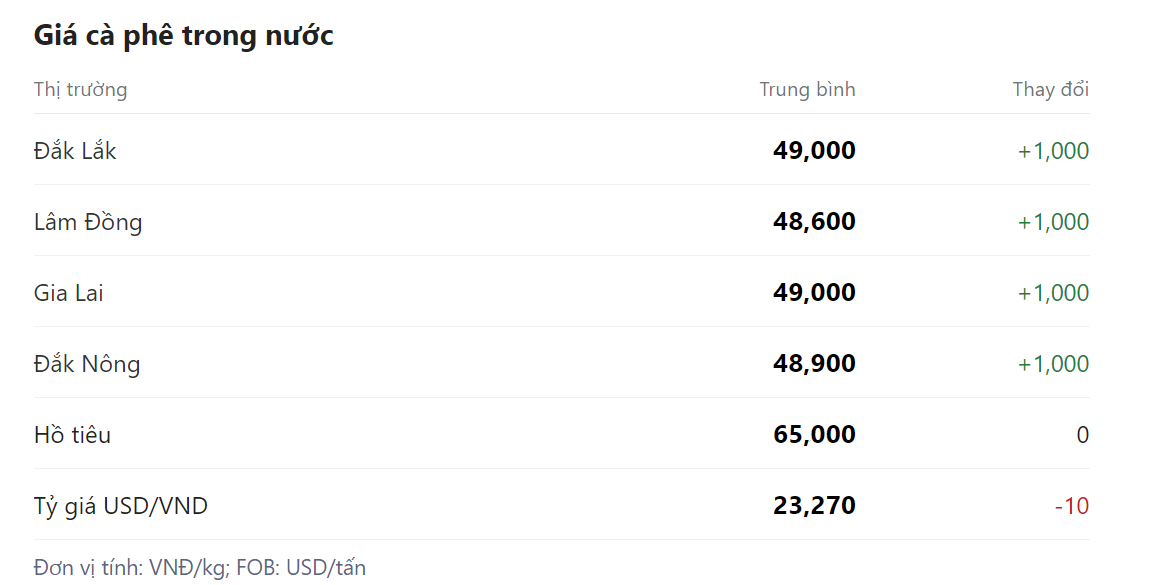
Task: Click the 'Trung bình' column header
Action: click(807, 90)
